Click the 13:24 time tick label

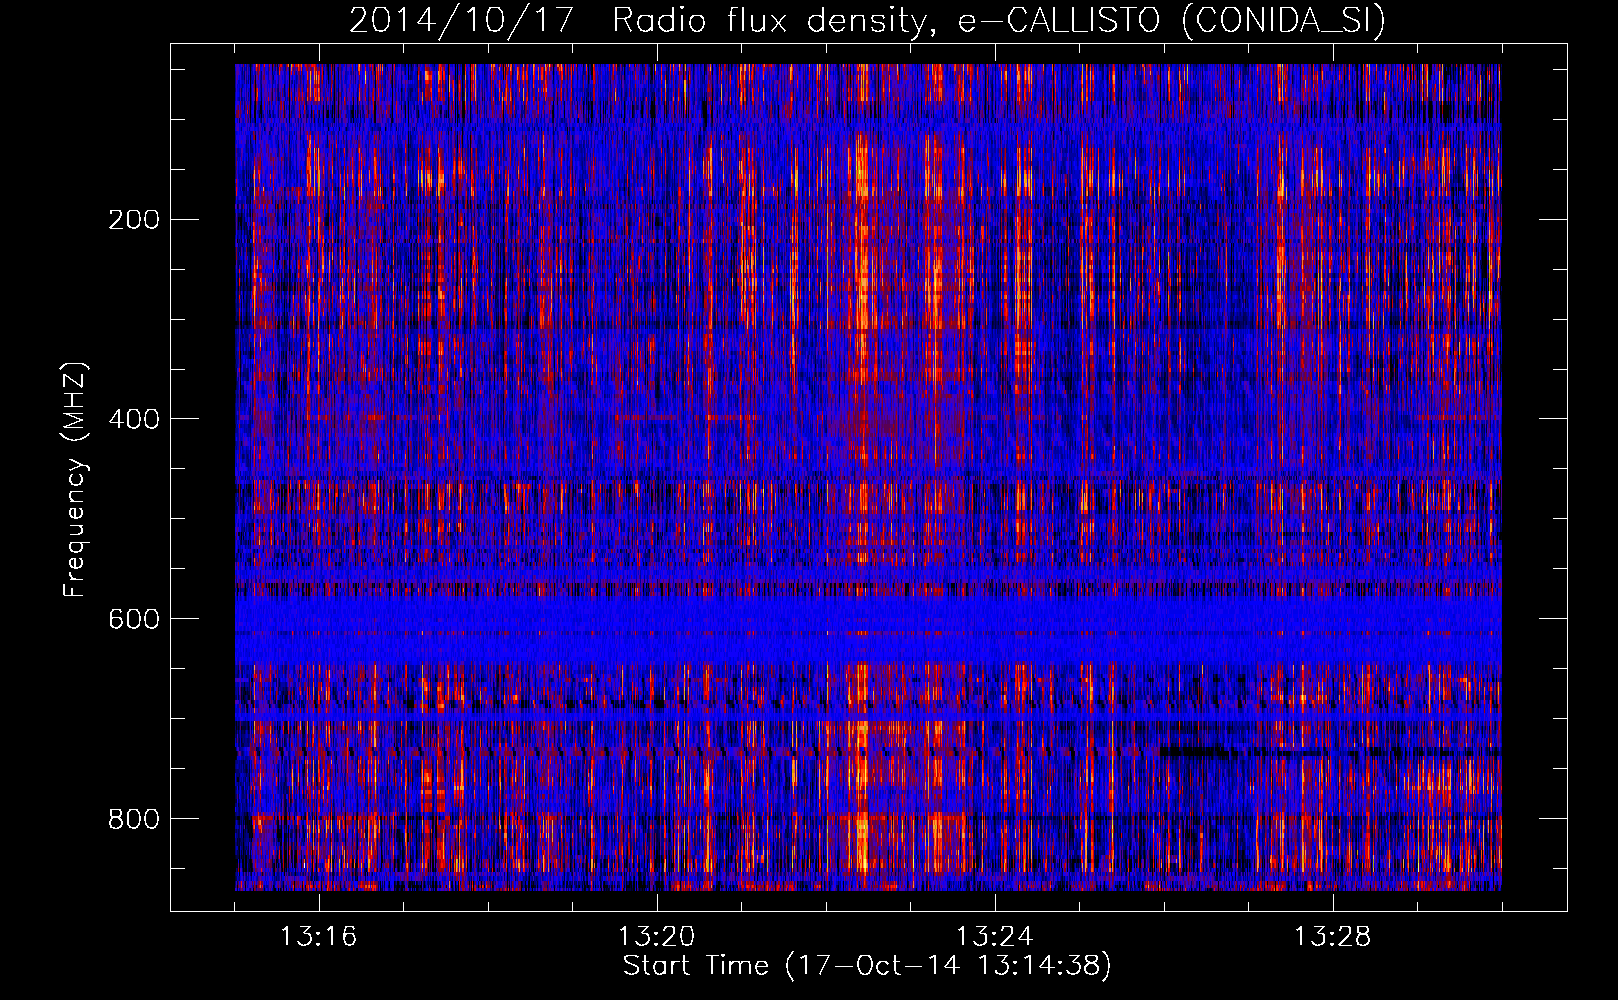click(x=994, y=937)
